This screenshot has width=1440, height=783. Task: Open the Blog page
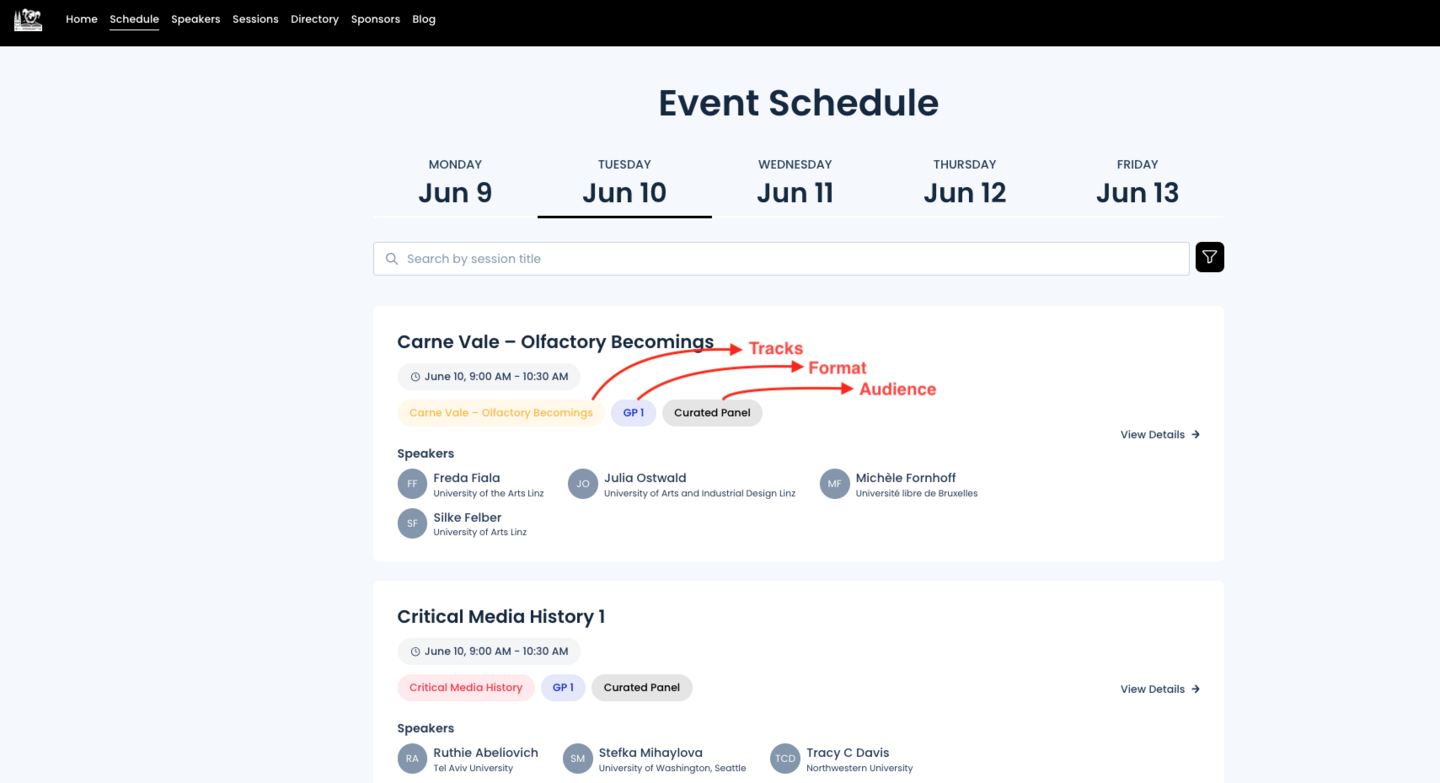pos(424,19)
